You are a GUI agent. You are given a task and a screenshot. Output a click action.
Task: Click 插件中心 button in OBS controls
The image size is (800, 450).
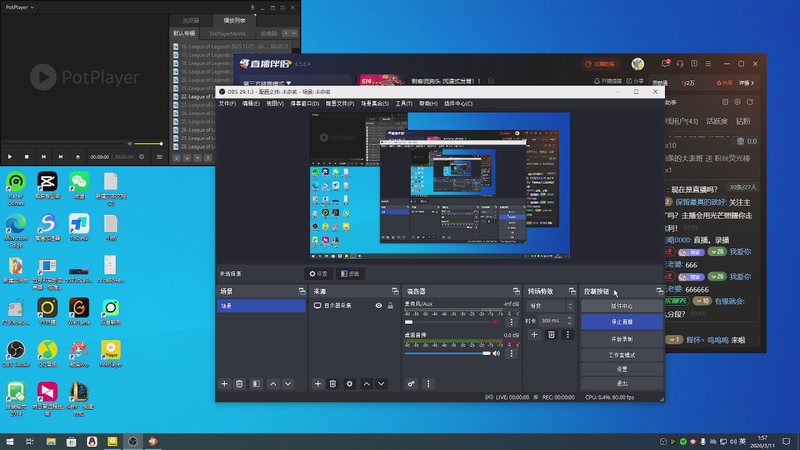(622, 306)
